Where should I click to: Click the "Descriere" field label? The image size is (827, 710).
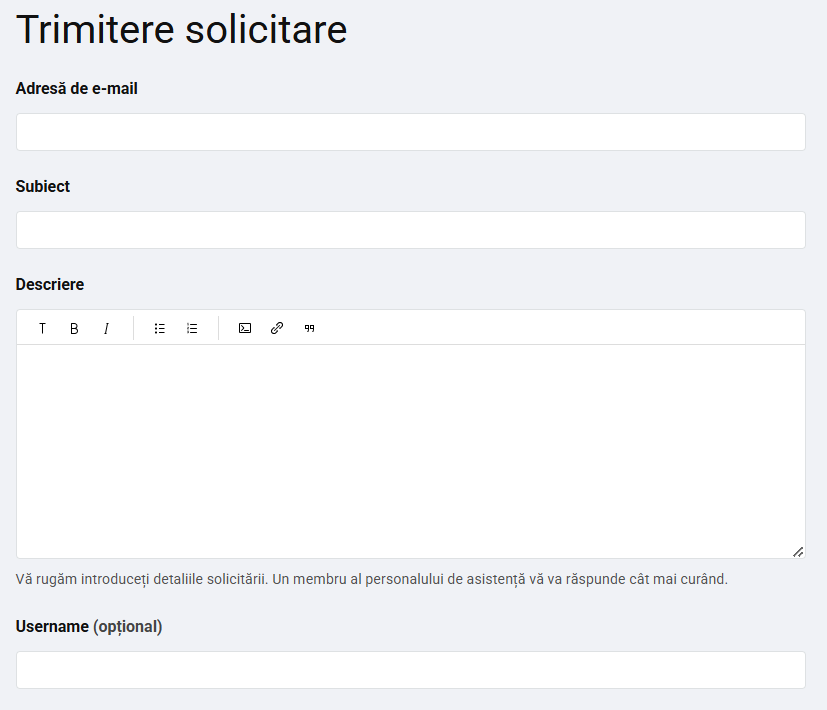pos(50,285)
